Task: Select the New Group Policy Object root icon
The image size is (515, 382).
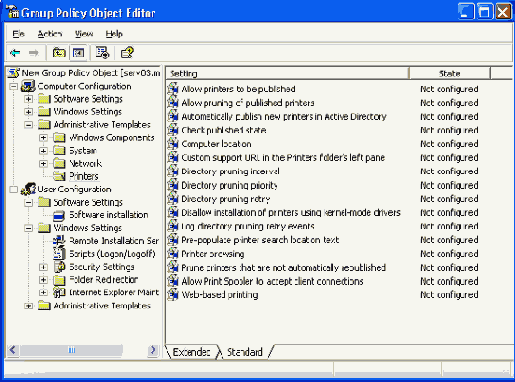Action: (x=14, y=73)
